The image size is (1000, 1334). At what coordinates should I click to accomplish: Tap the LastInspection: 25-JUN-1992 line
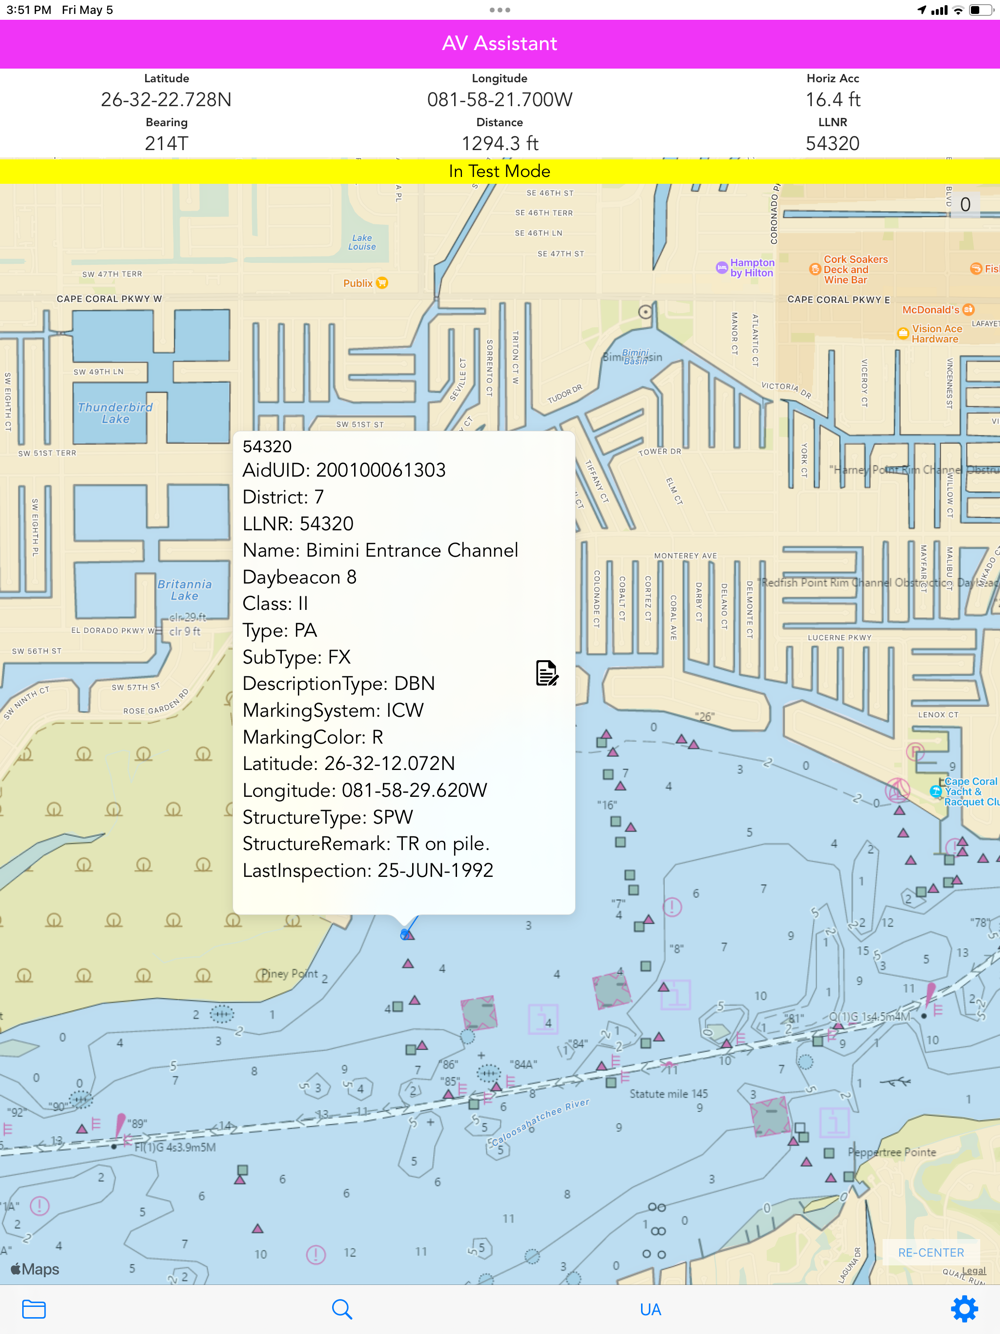[x=368, y=870]
